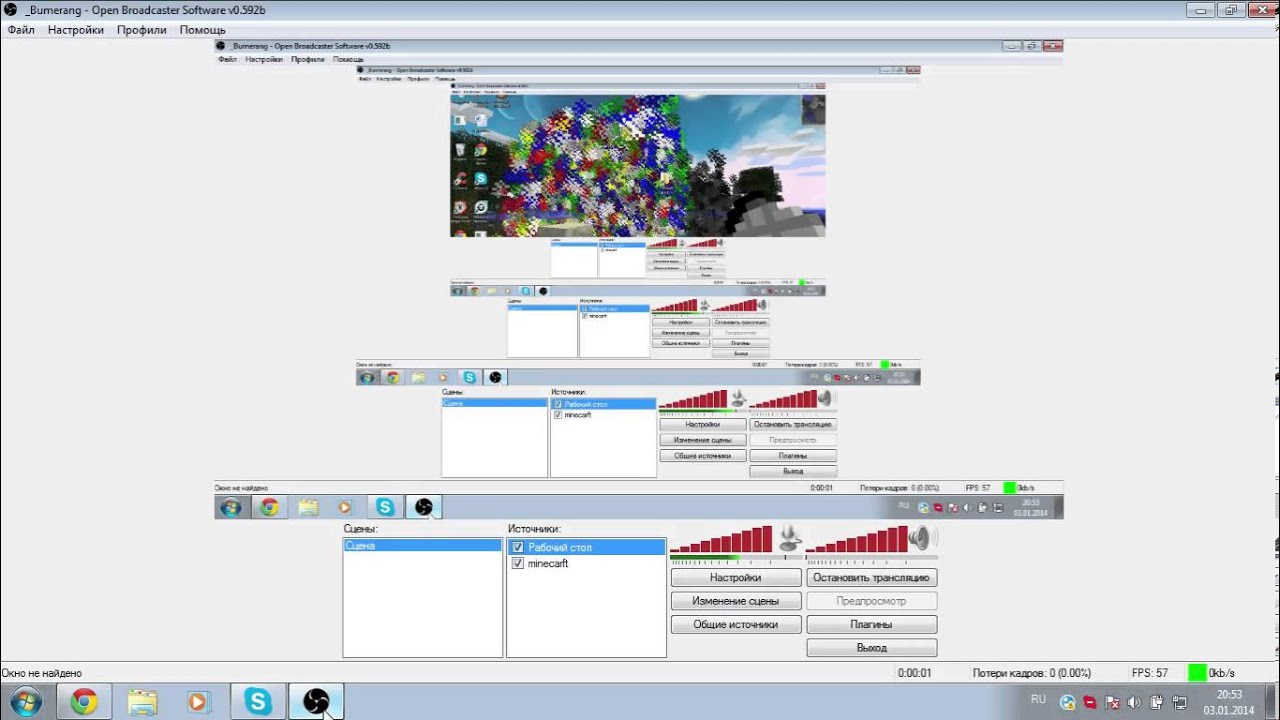The height and width of the screenshot is (720, 1280).
Task: Open Общие источники global sources
Action: click(736, 624)
